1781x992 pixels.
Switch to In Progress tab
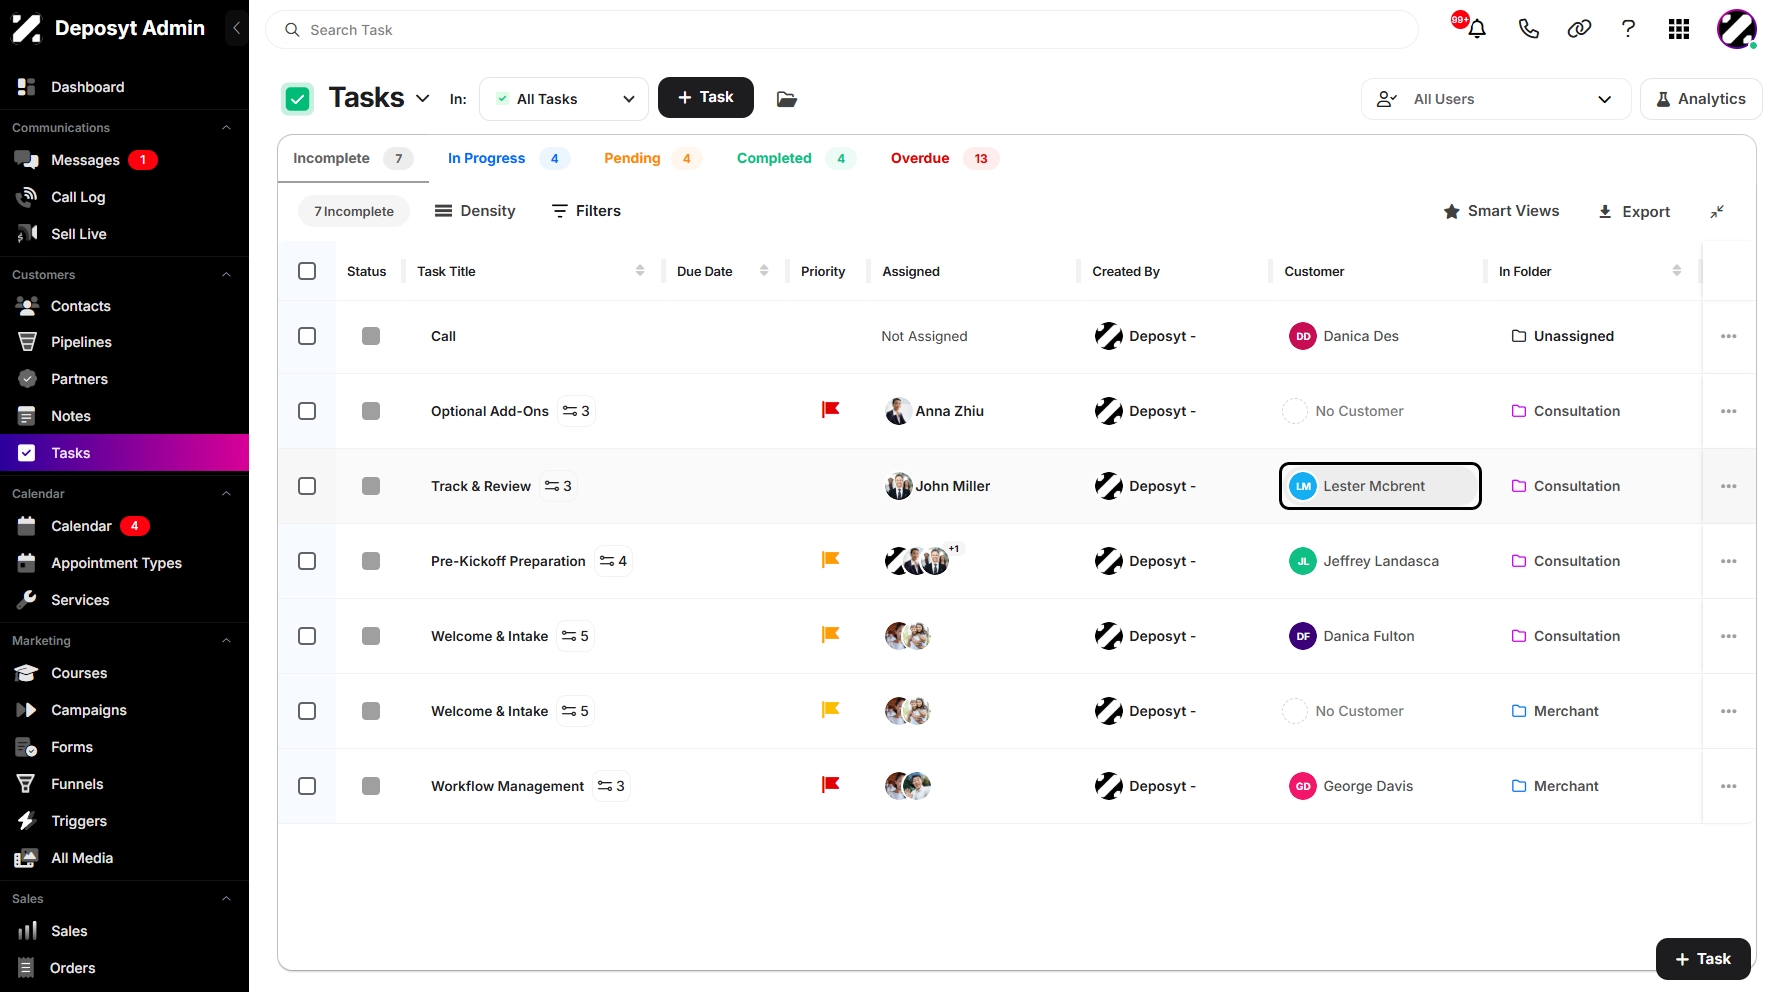pyautogui.click(x=508, y=158)
